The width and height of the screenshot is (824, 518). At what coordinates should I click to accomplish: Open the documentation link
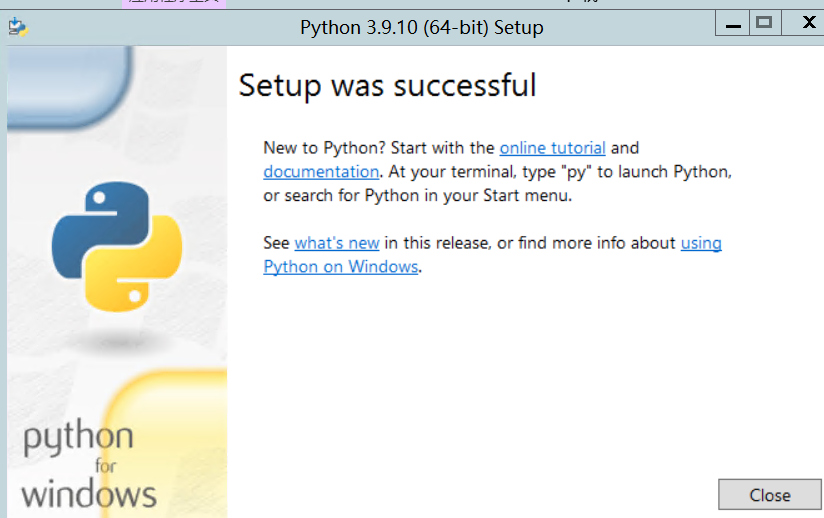(321, 172)
